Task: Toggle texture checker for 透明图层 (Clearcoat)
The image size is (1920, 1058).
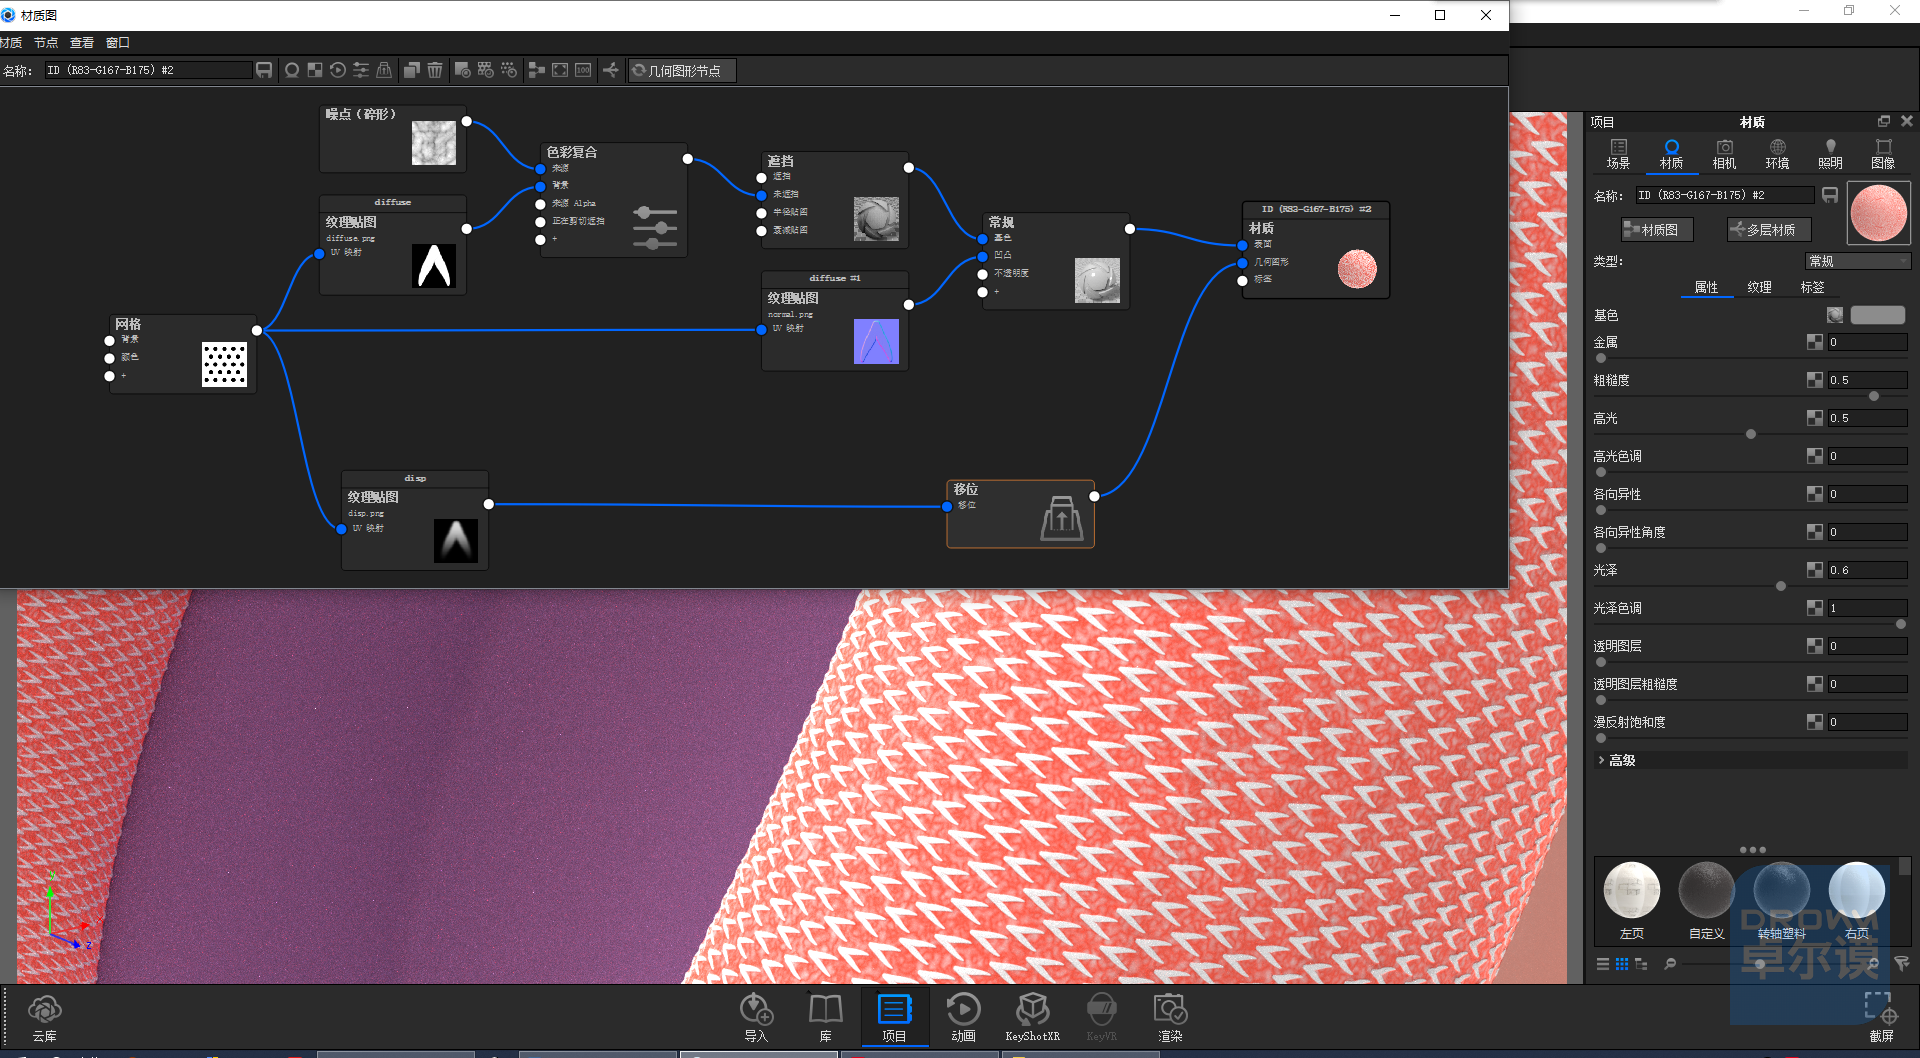Action: (x=1814, y=646)
